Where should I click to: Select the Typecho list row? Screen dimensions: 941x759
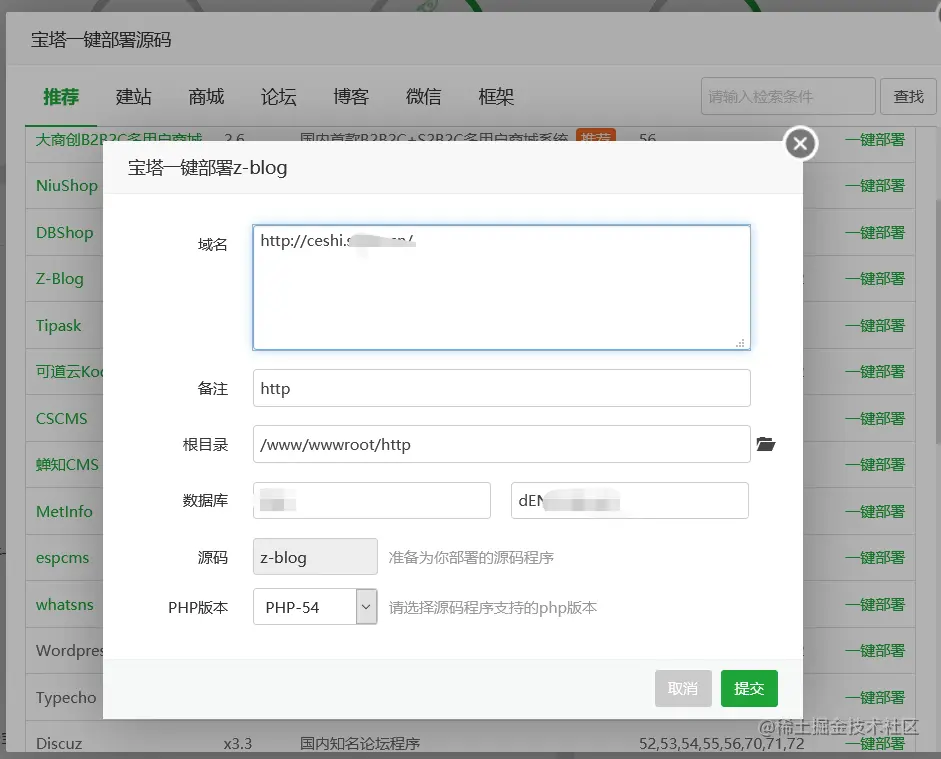point(66,697)
